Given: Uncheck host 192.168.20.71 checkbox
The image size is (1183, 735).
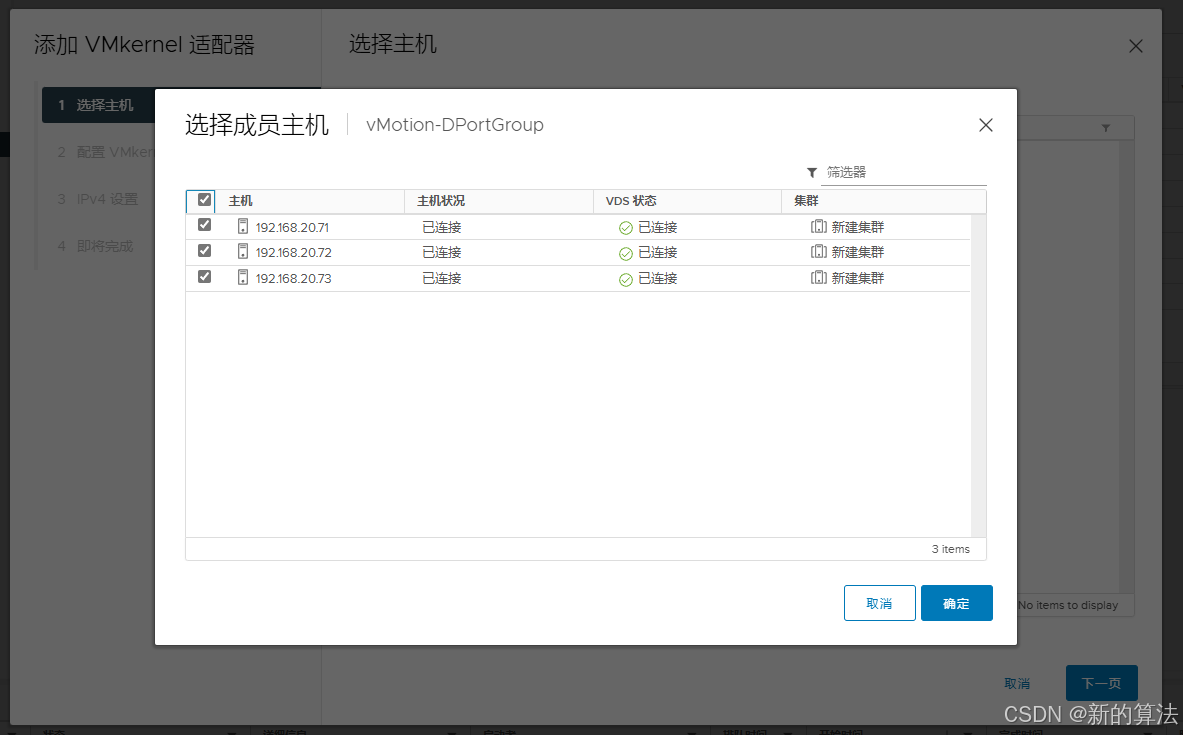Looking at the screenshot, I should coord(204,225).
